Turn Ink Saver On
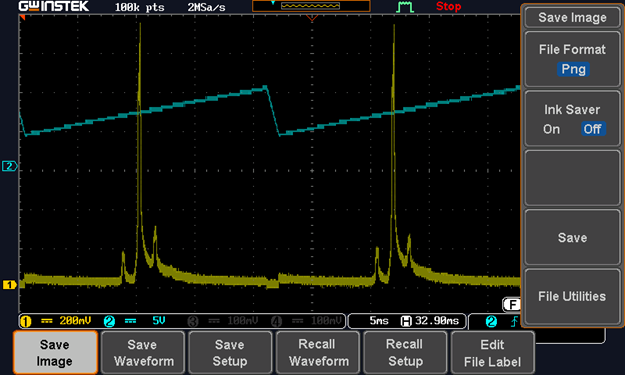Image resolution: width=625 pixels, height=375 pixels. (x=551, y=129)
